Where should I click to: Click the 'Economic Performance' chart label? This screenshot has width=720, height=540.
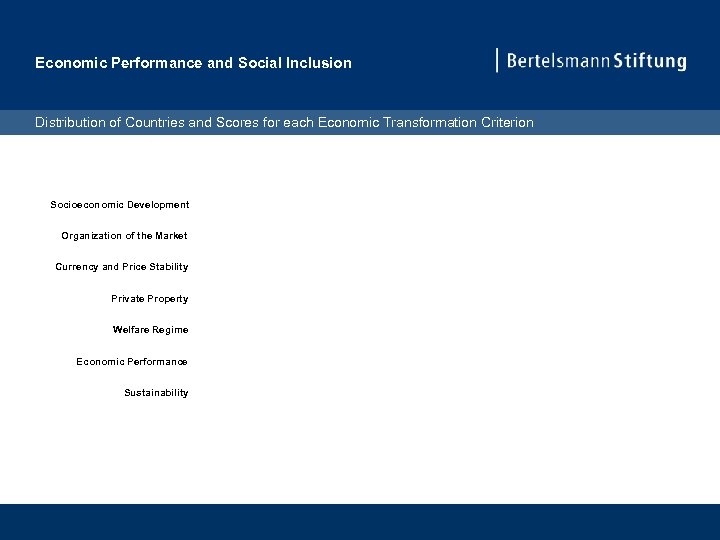click(132, 362)
